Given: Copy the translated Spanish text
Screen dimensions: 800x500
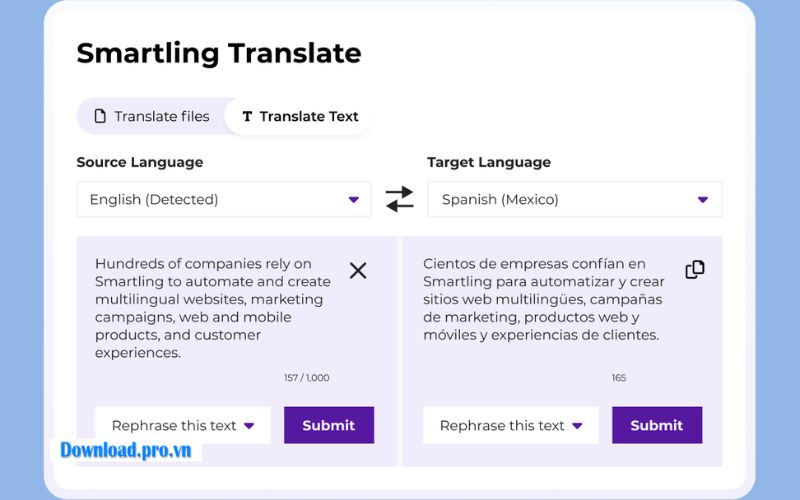Looking at the screenshot, I should click(694, 269).
